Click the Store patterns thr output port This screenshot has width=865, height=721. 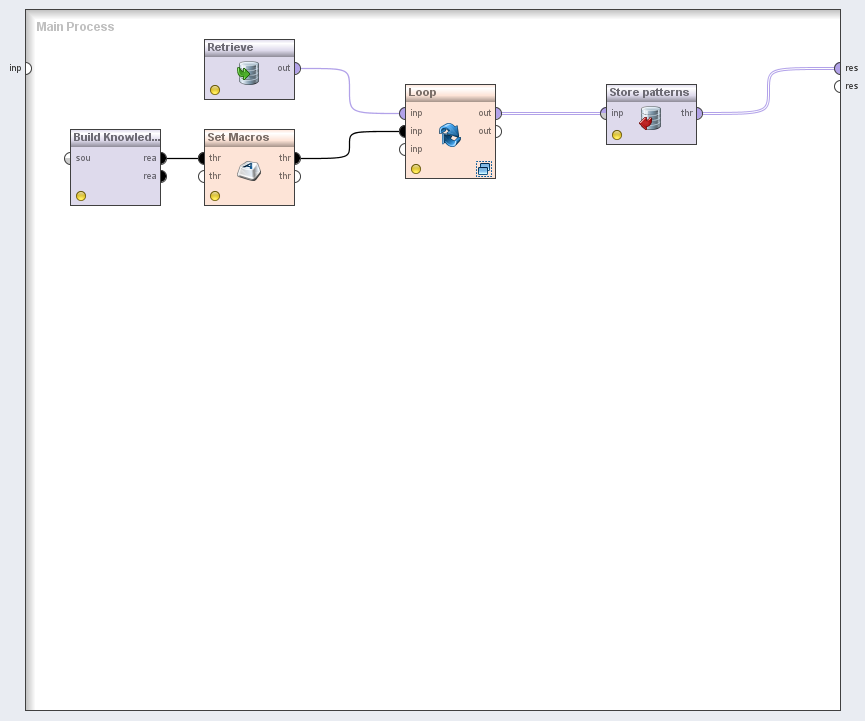(698, 113)
